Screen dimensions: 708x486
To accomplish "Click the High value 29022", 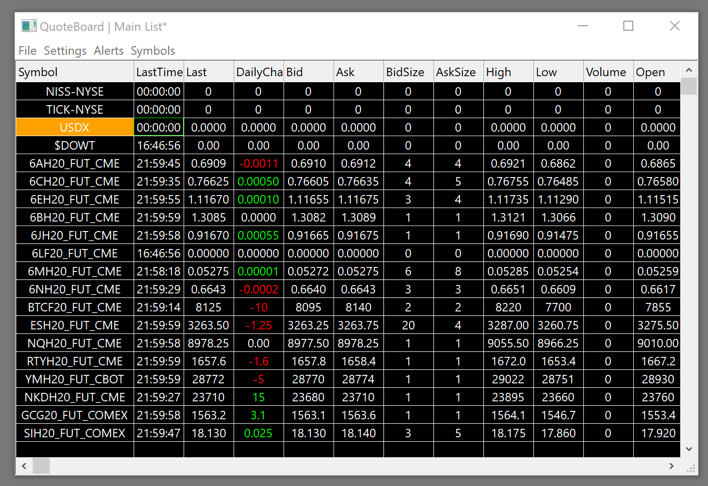I will pyautogui.click(x=508, y=379).
